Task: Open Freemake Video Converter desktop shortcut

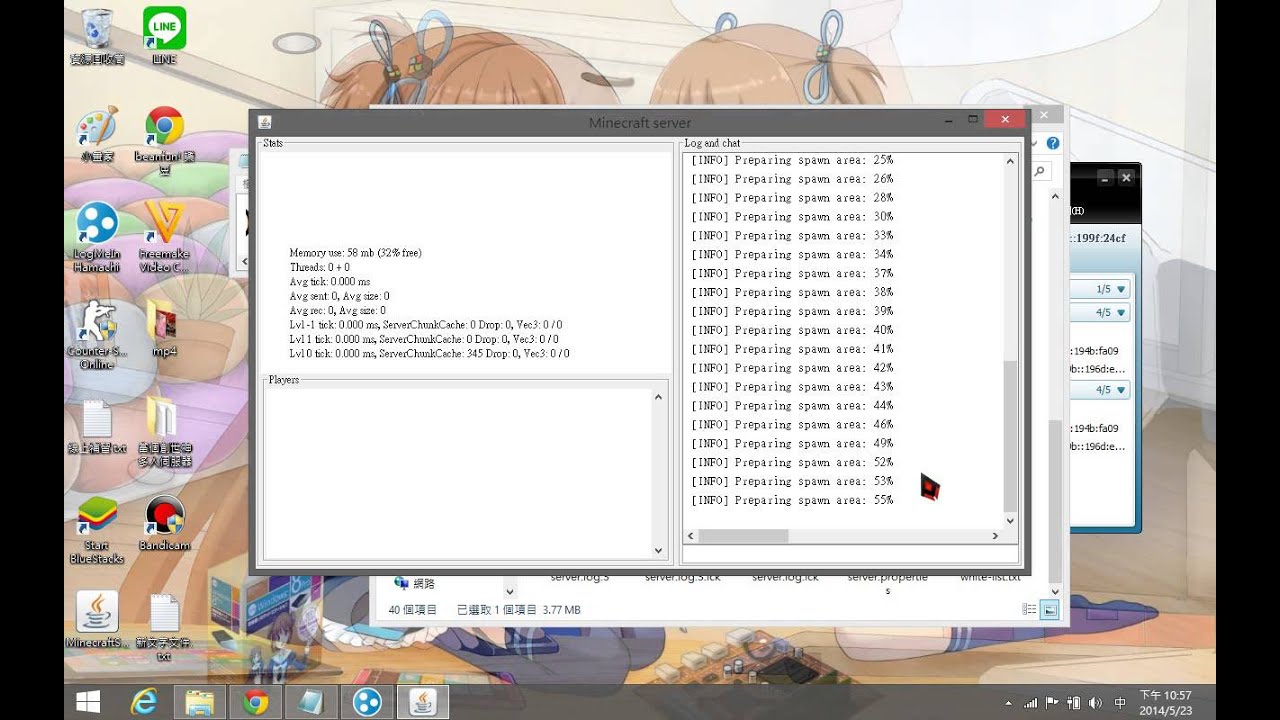Action: tap(164, 237)
